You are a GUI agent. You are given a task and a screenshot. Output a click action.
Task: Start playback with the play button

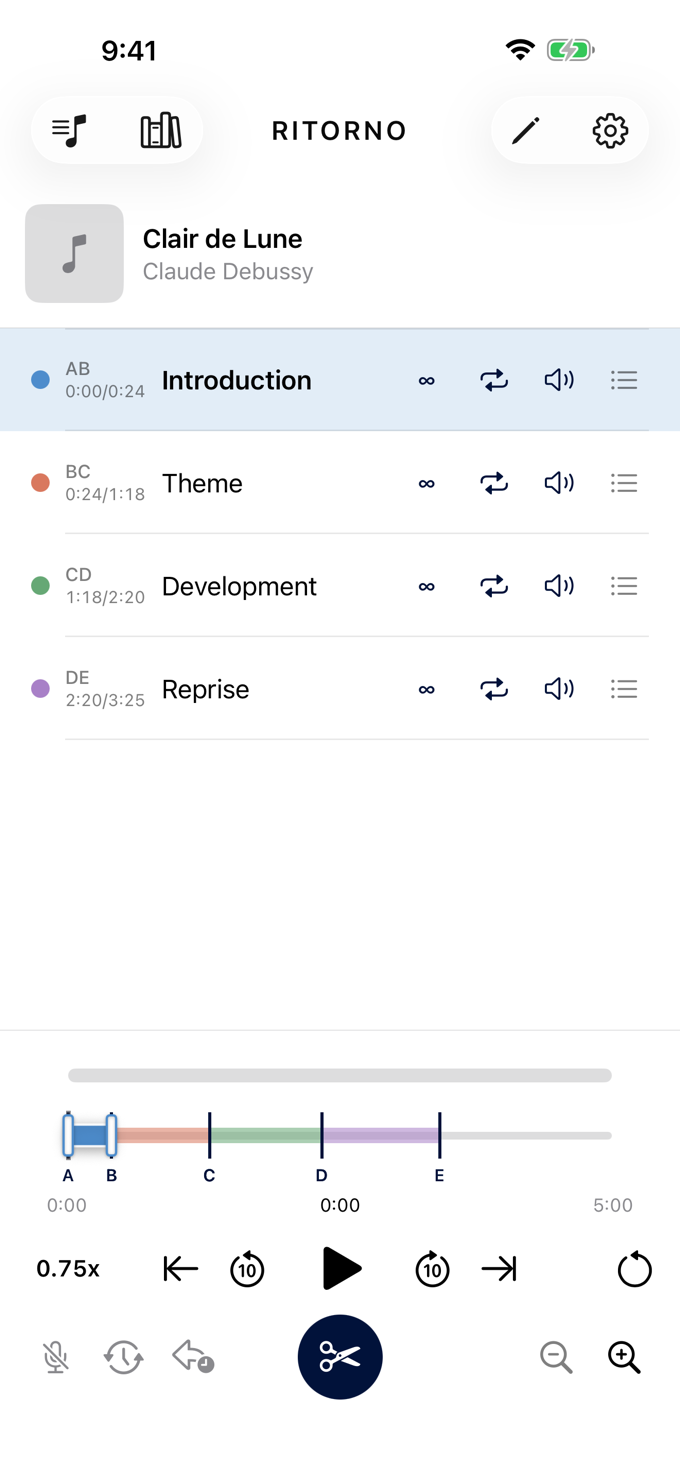pyautogui.click(x=341, y=1269)
